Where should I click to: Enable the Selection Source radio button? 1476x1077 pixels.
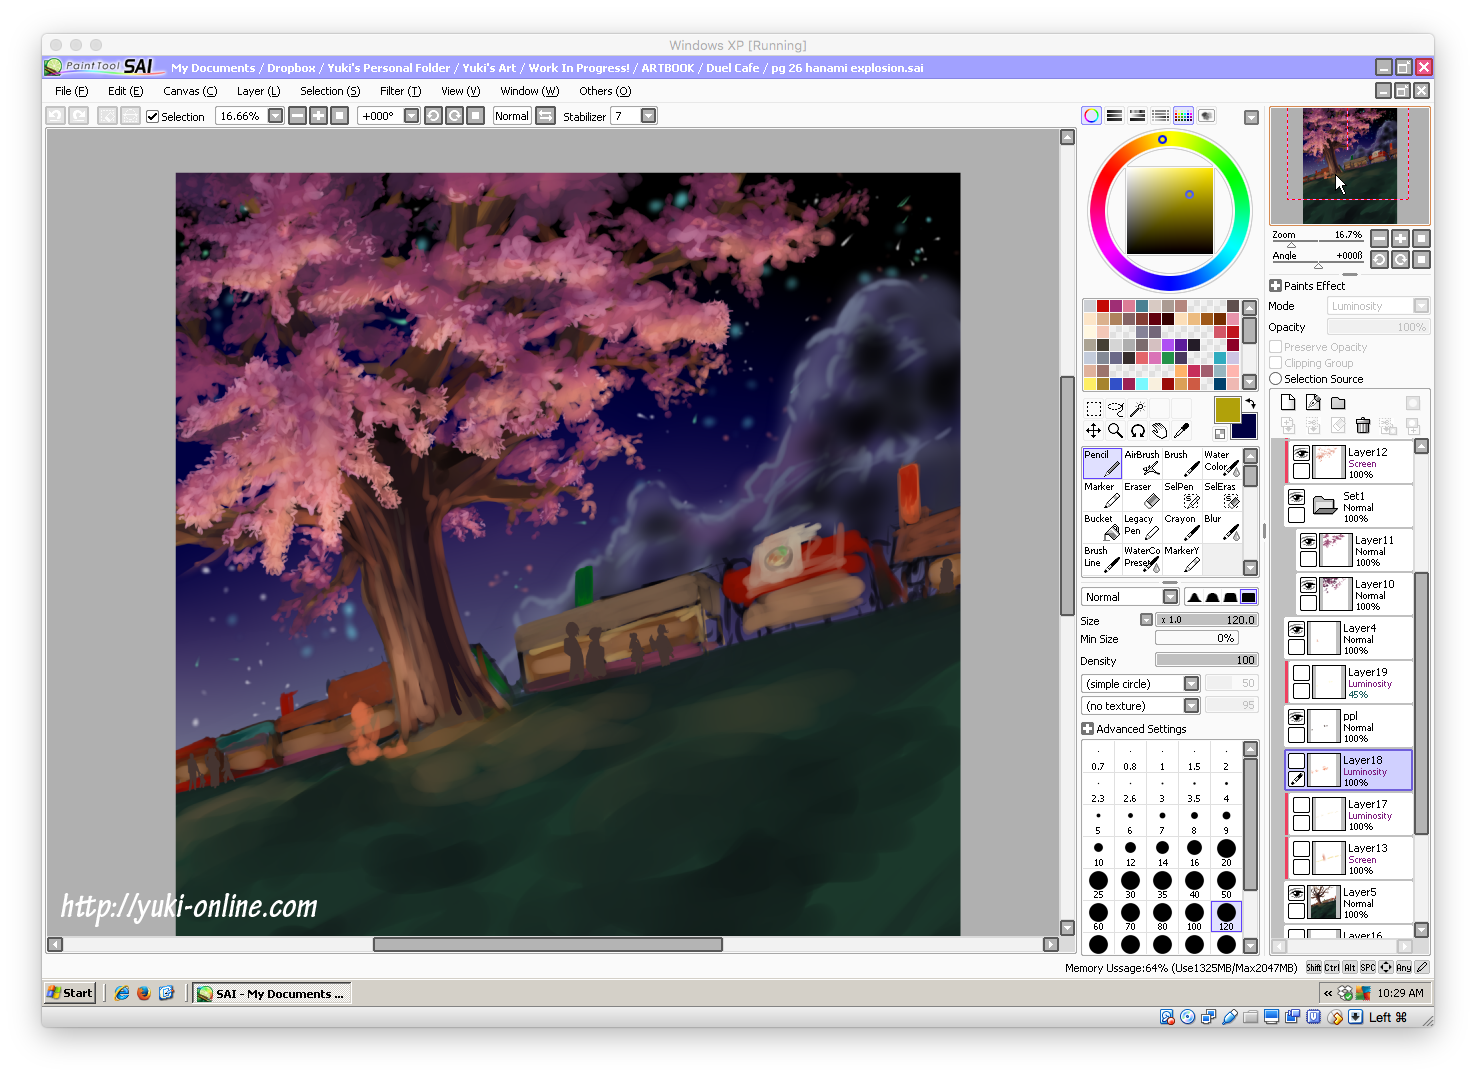pos(1276,379)
